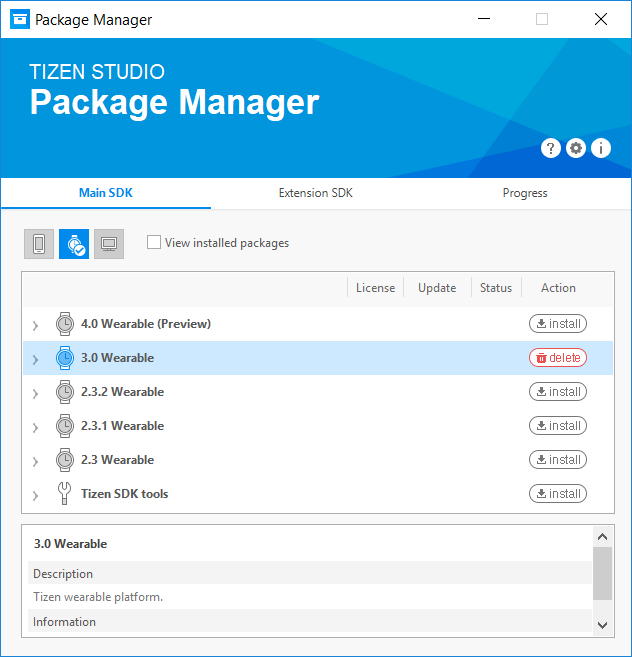This screenshot has width=632, height=657.
Task: Expand the 2.3.1 Wearable row
Action: (x=36, y=427)
